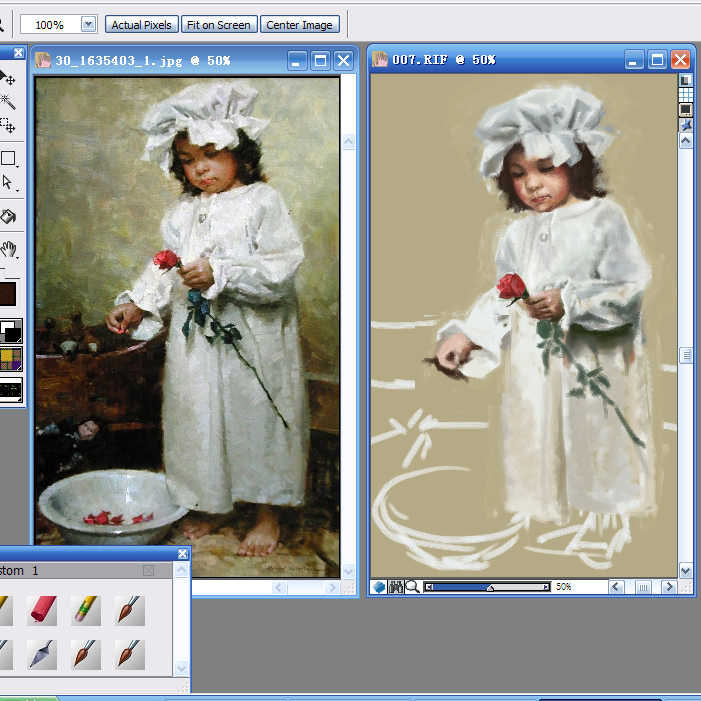
Task: Click the Actual Pixels button
Action: [x=141, y=25]
